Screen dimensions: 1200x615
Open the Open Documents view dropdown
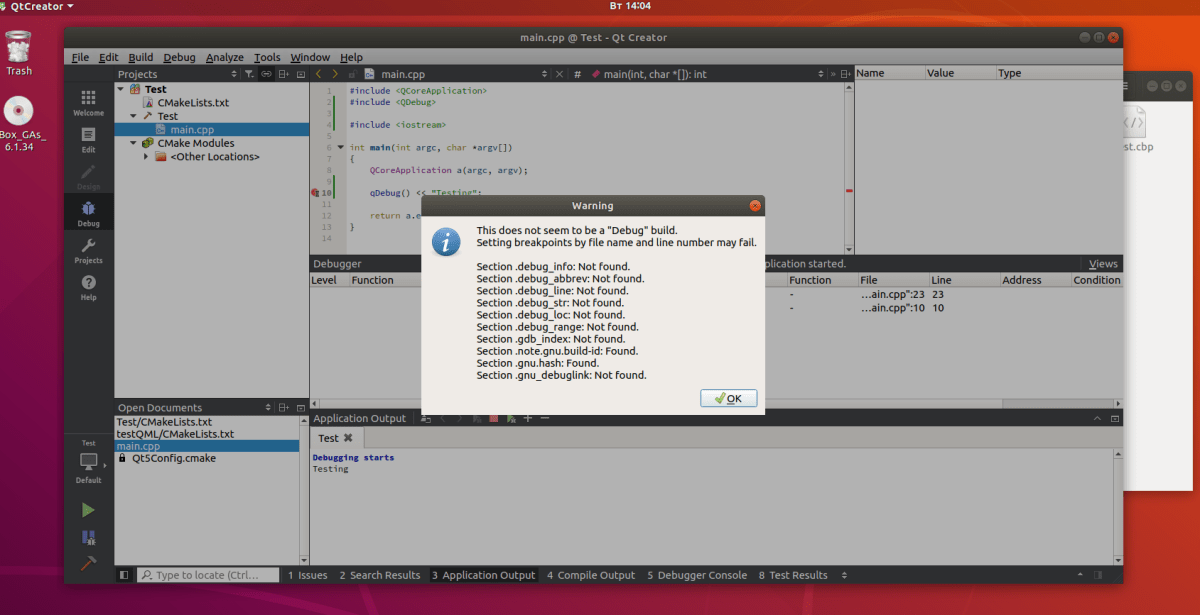[x=267, y=408]
